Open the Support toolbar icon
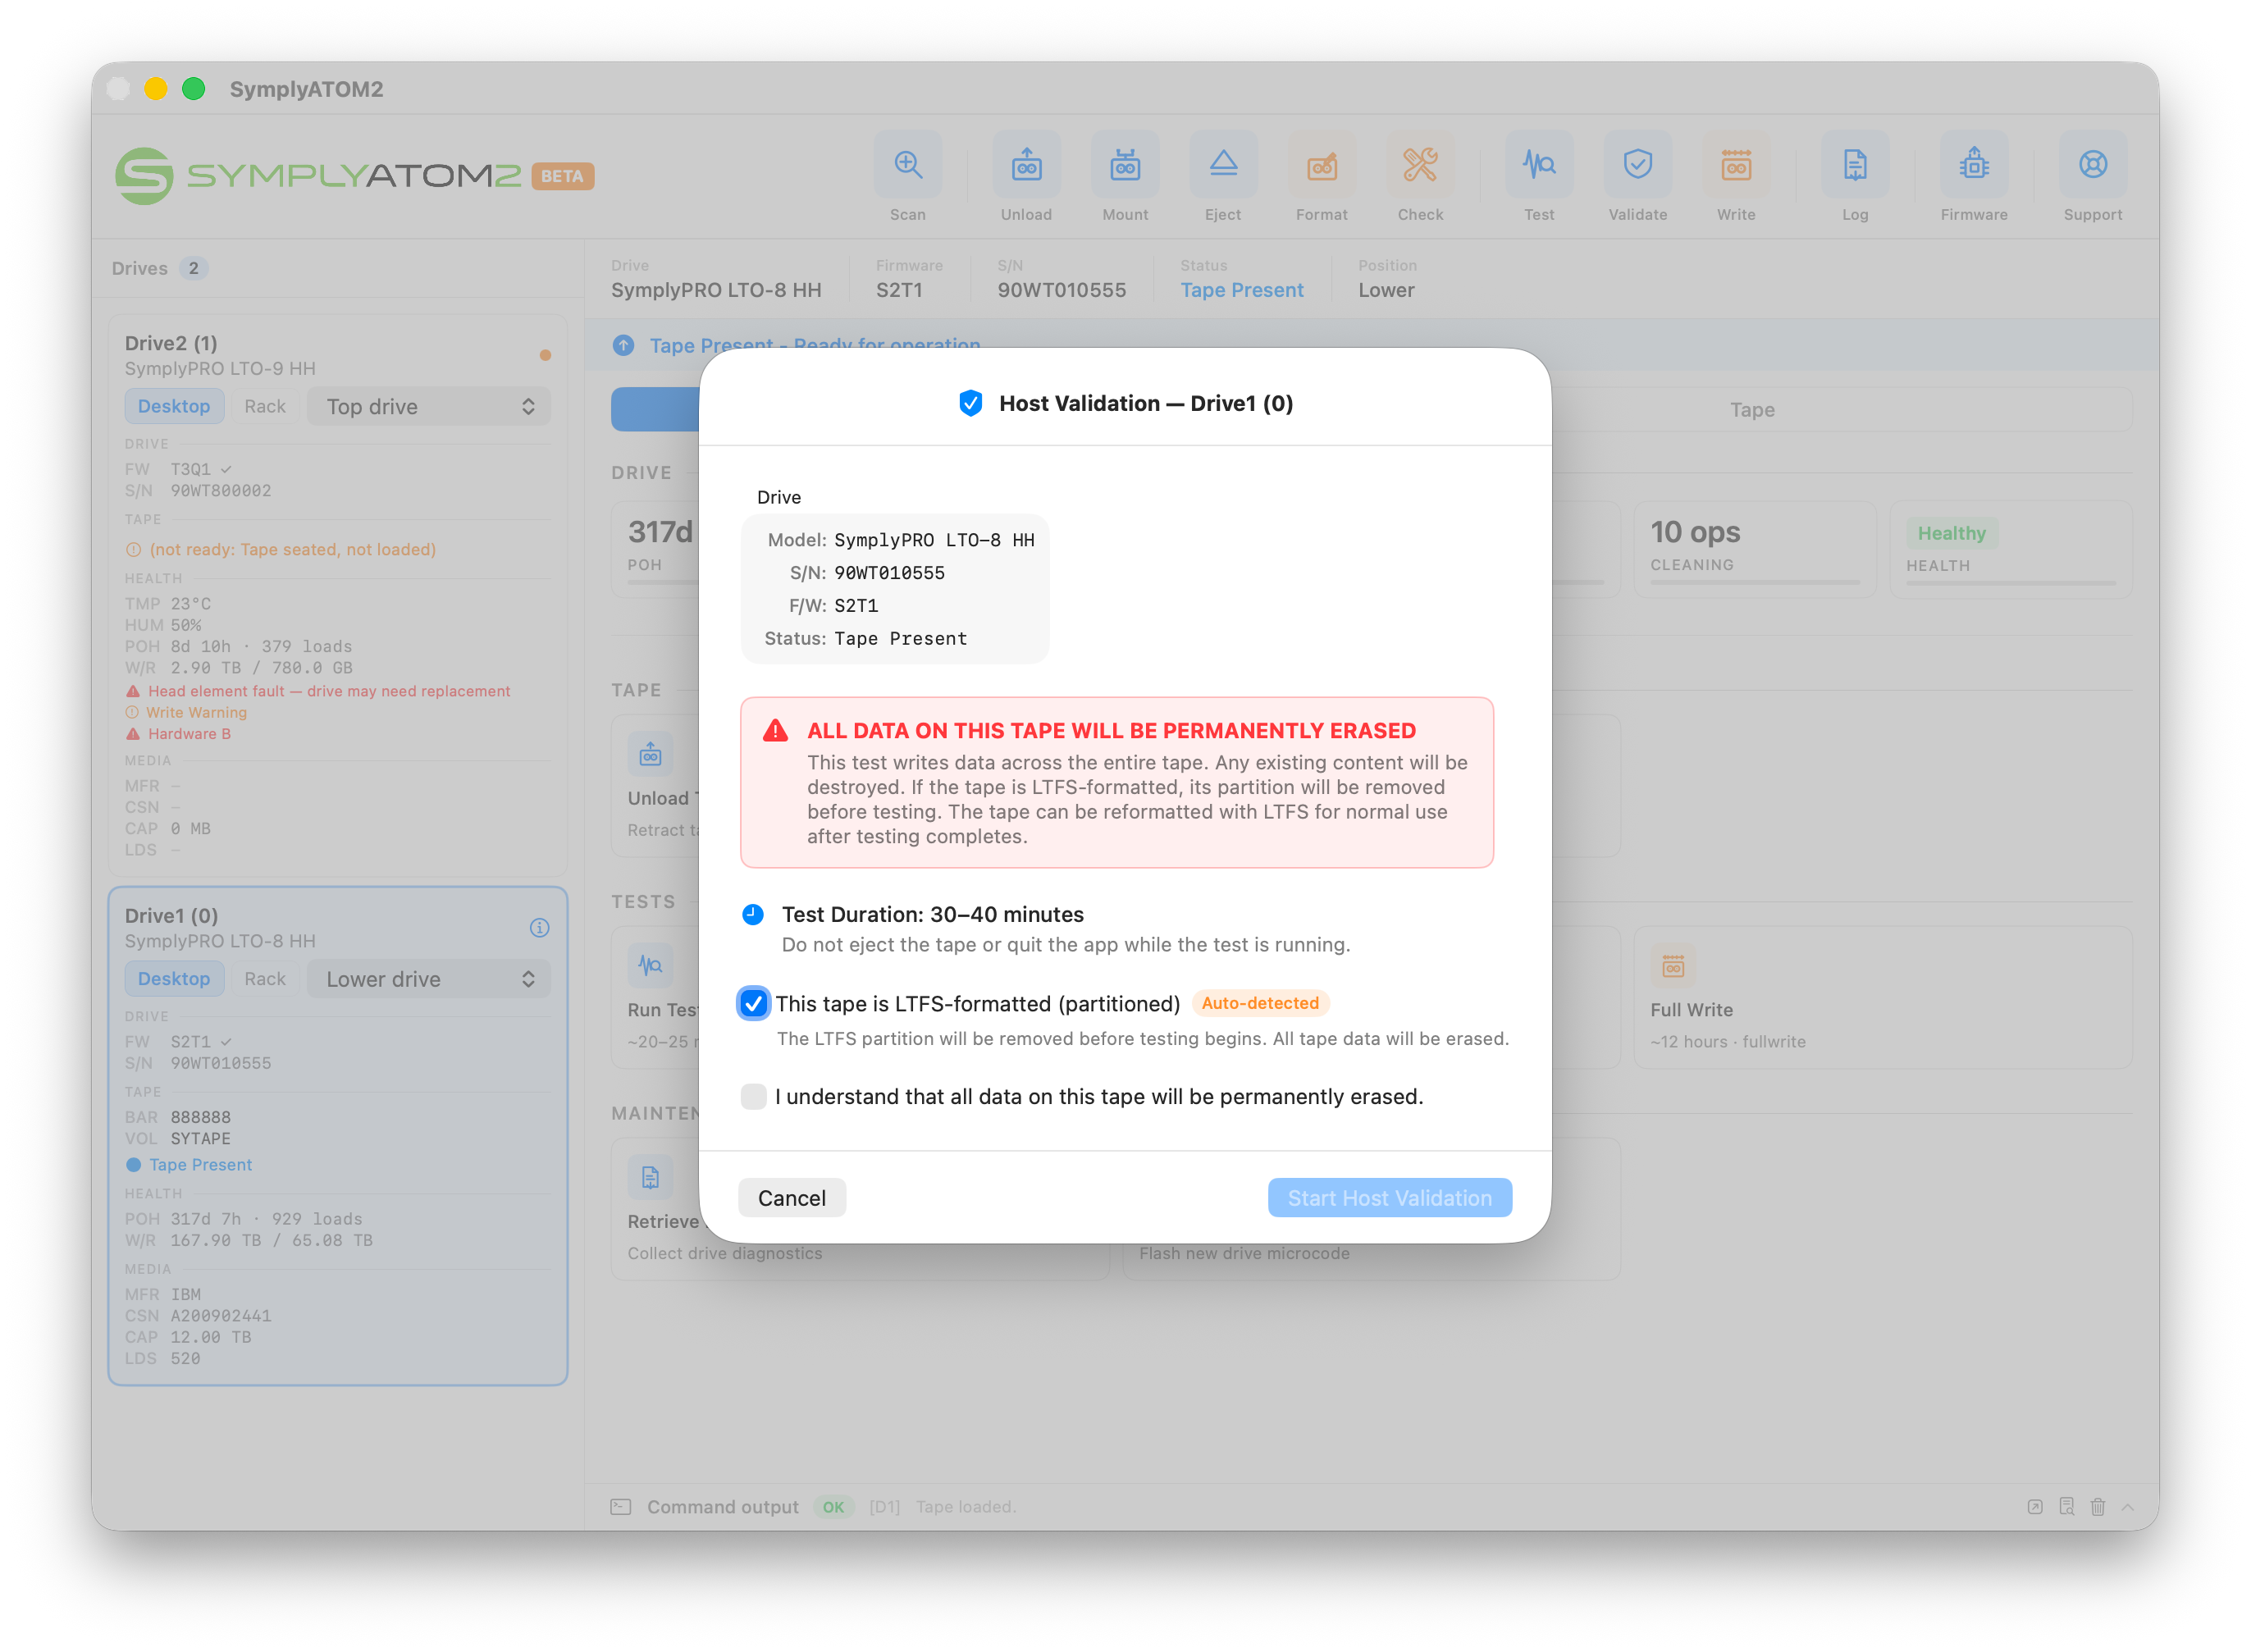This screenshot has height=1652, width=2251. [x=2093, y=165]
